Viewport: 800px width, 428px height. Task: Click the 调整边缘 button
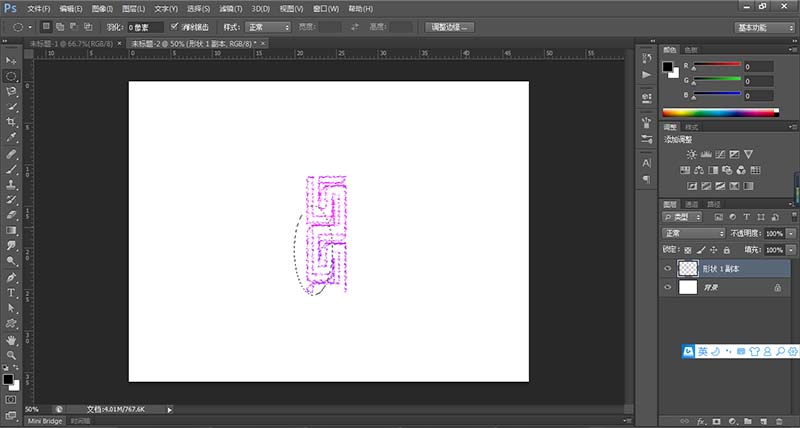[449, 27]
